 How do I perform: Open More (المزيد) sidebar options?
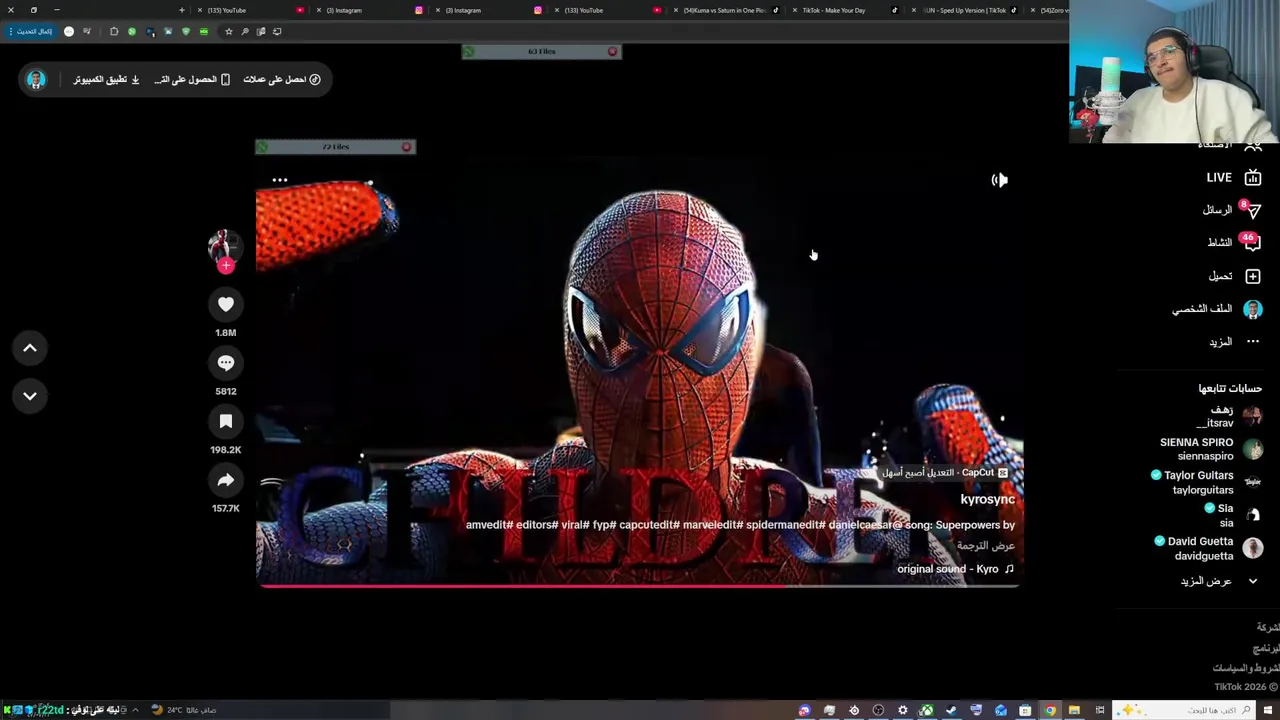point(1235,342)
